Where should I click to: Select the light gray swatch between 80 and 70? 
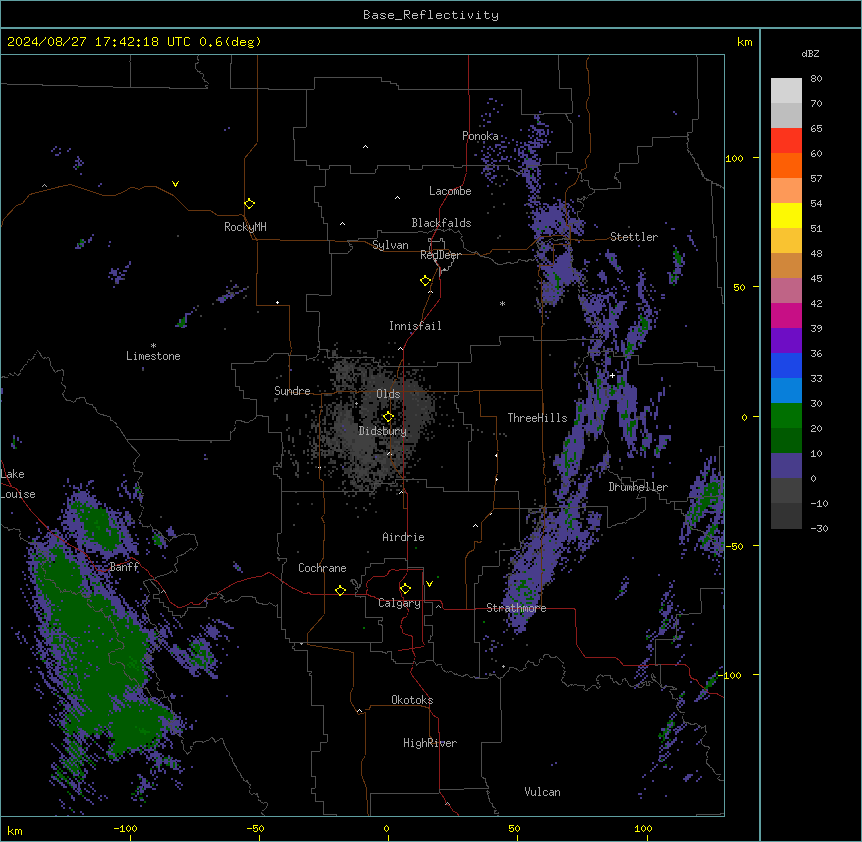click(x=786, y=91)
